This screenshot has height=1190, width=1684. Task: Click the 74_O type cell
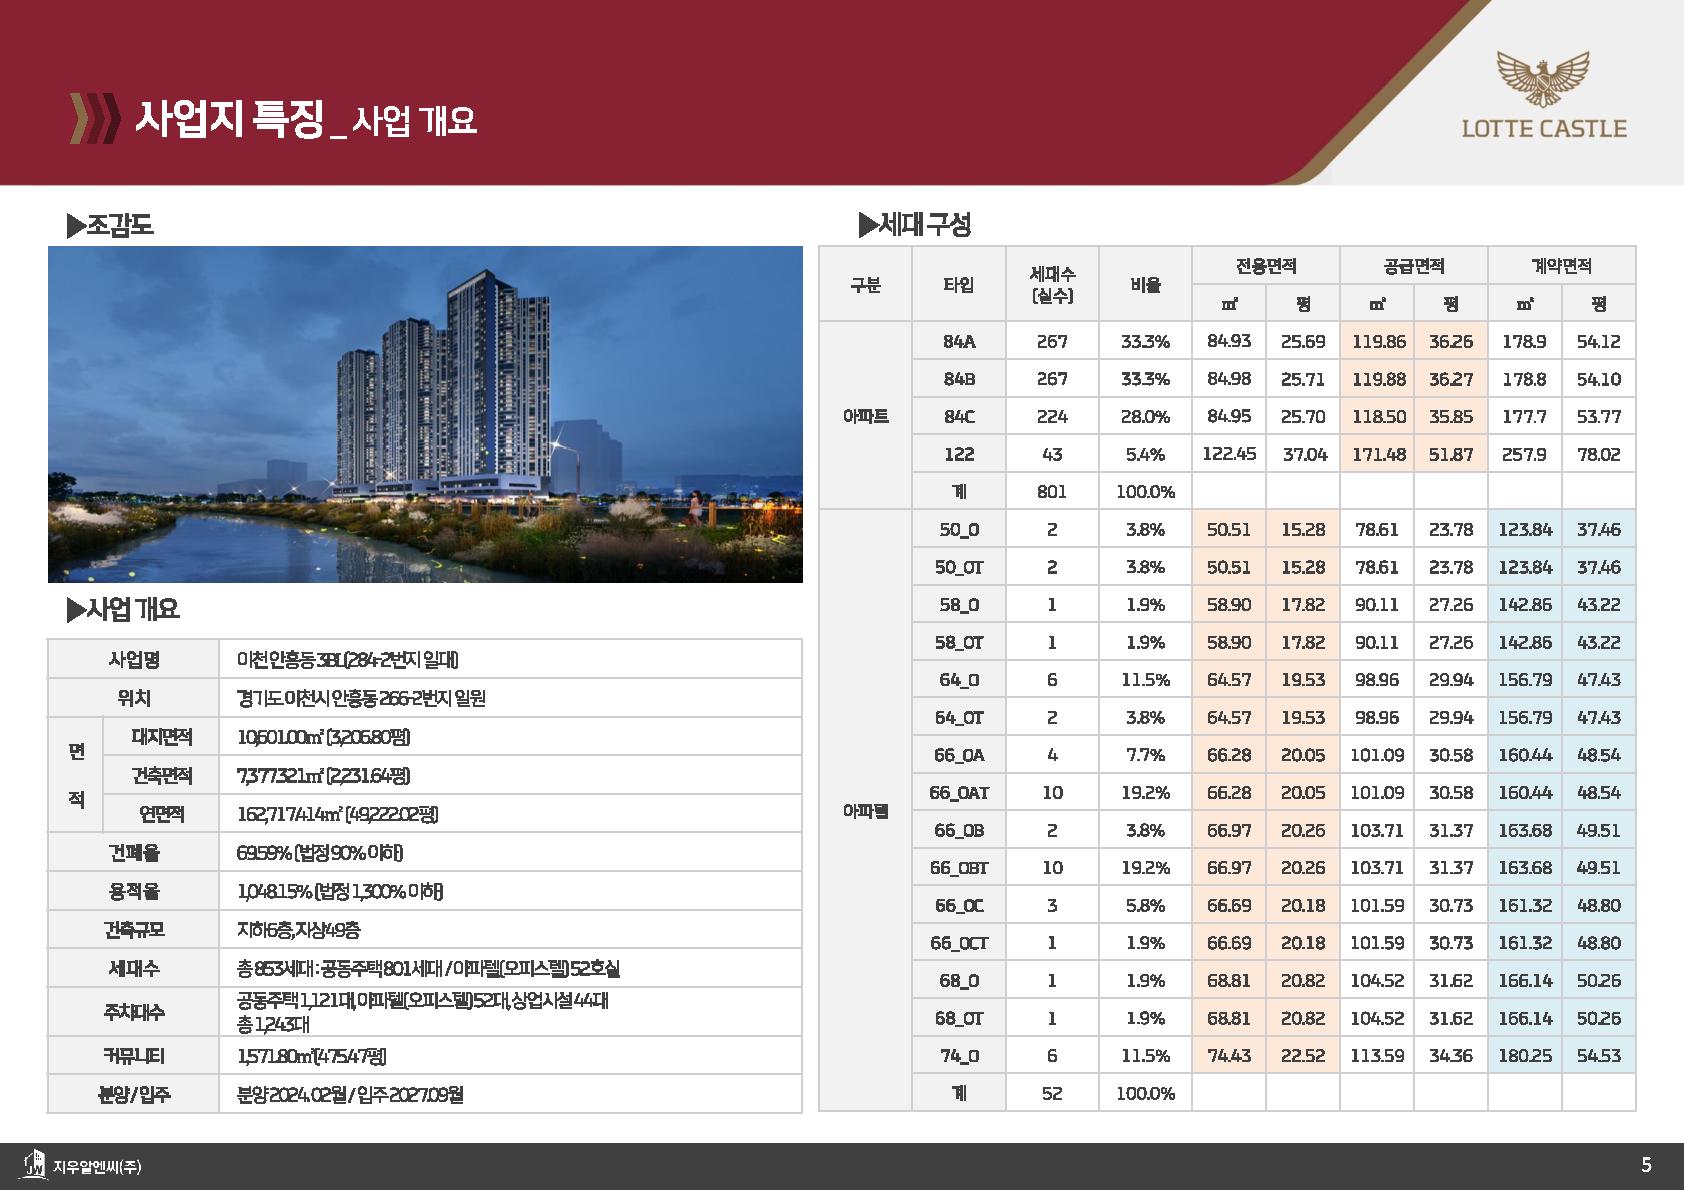coord(959,1055)
